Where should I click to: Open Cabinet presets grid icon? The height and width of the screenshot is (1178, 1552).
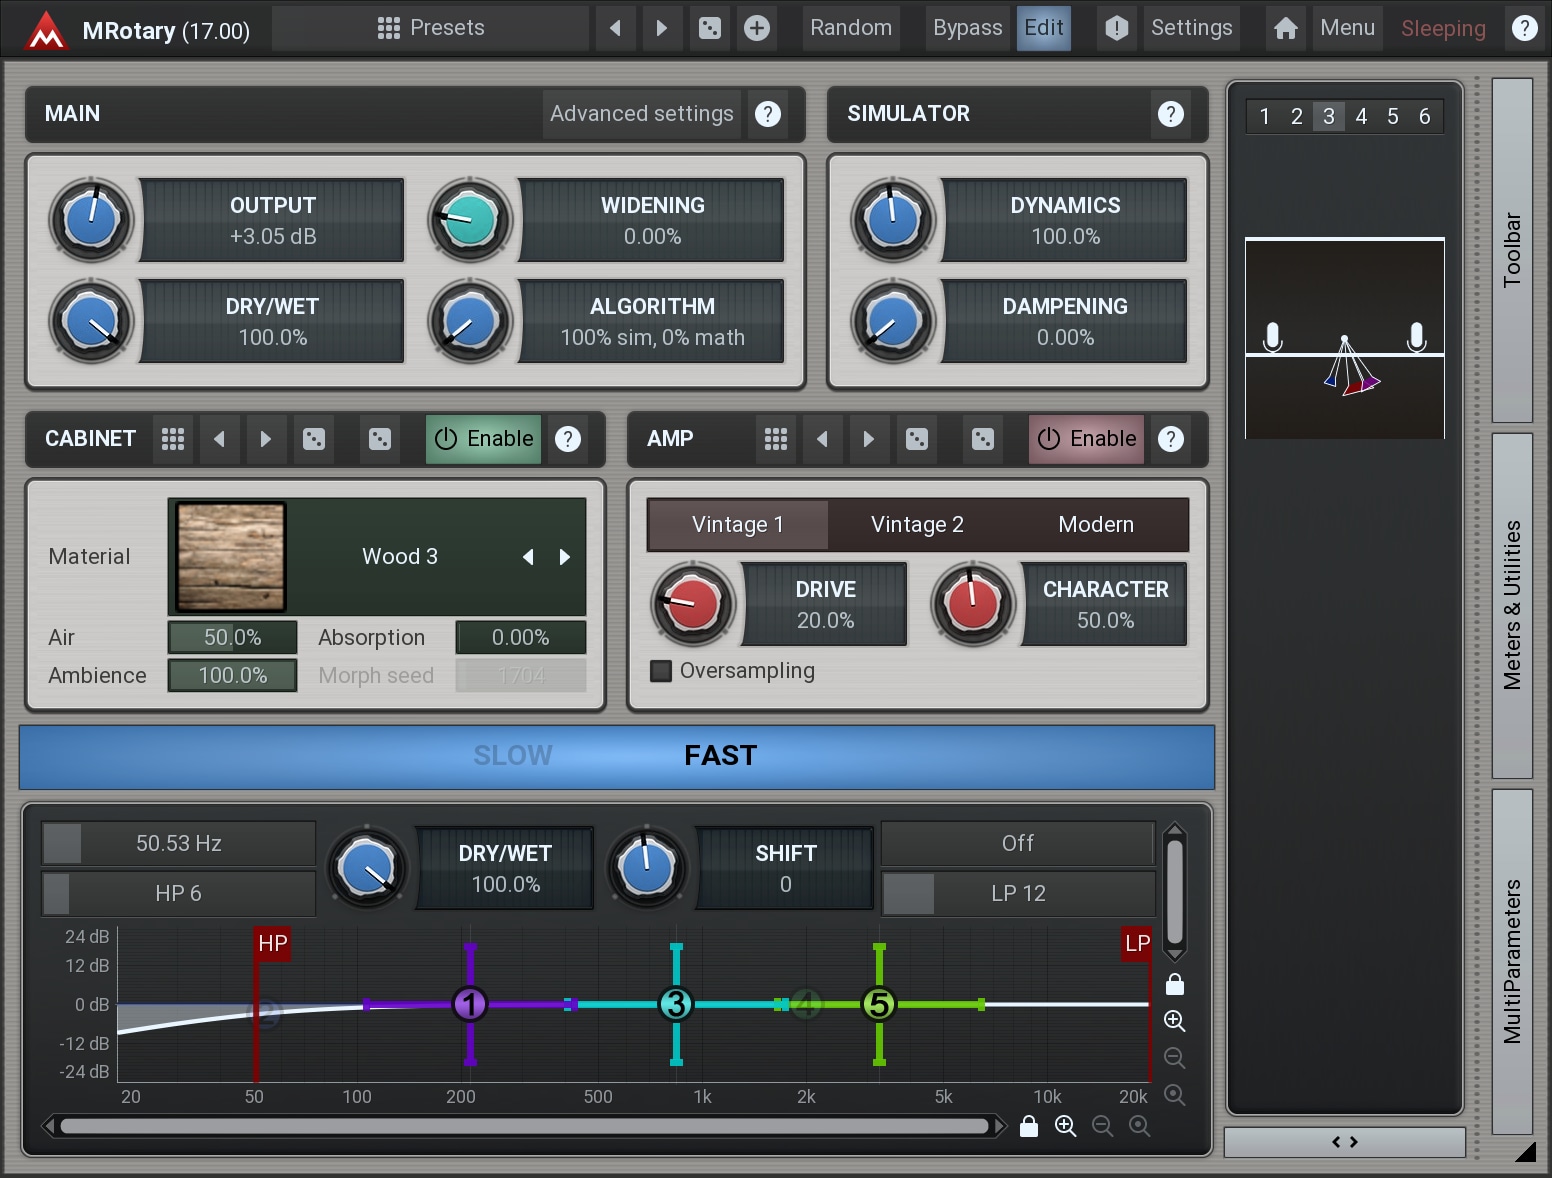pyautogui.click(x=173, y=439)
